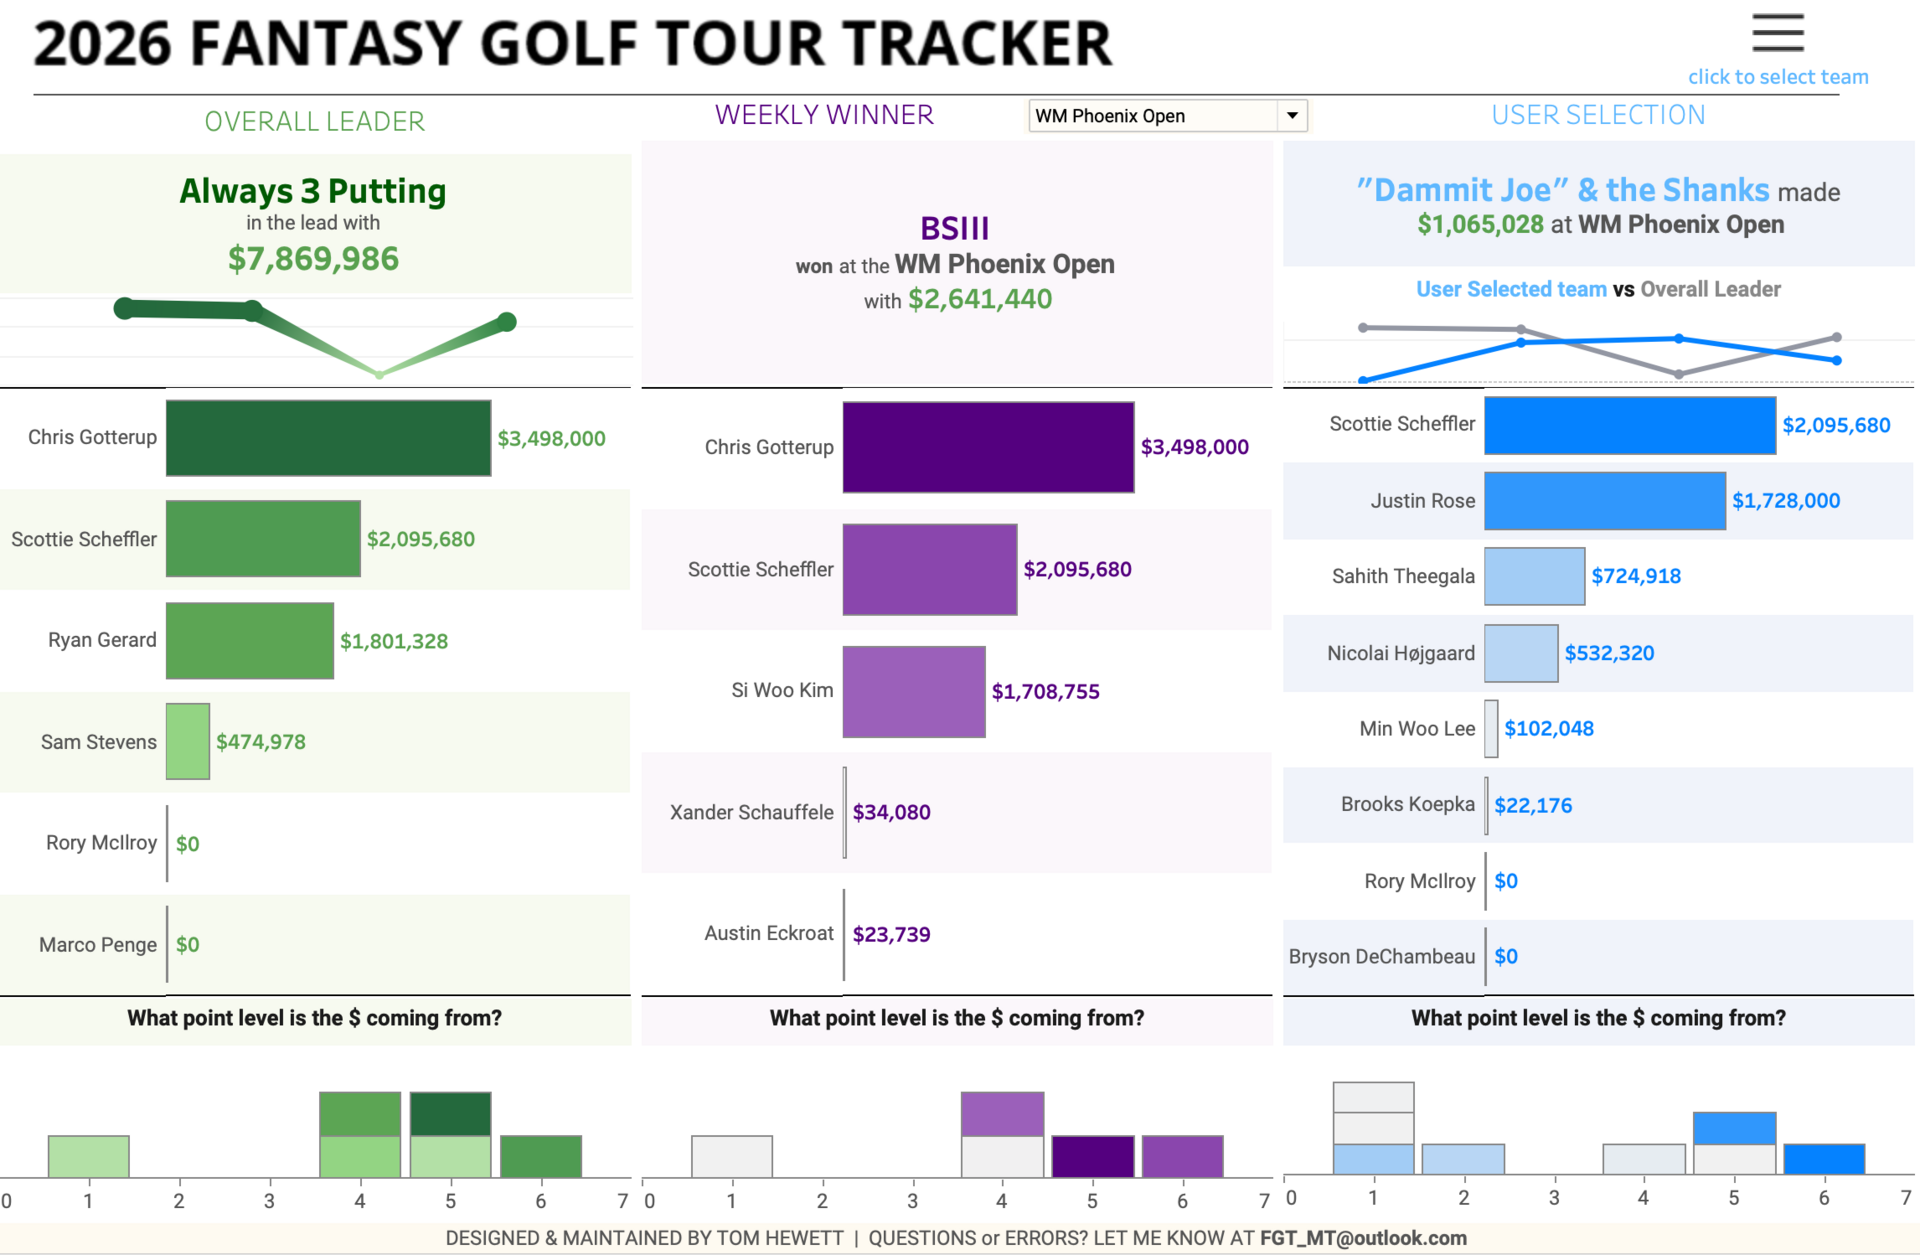The width and height of the screenshot is (1920, 1255).
Task: Select Chris Gotterup's dark purple bar
Action: (x=987, y=447)
